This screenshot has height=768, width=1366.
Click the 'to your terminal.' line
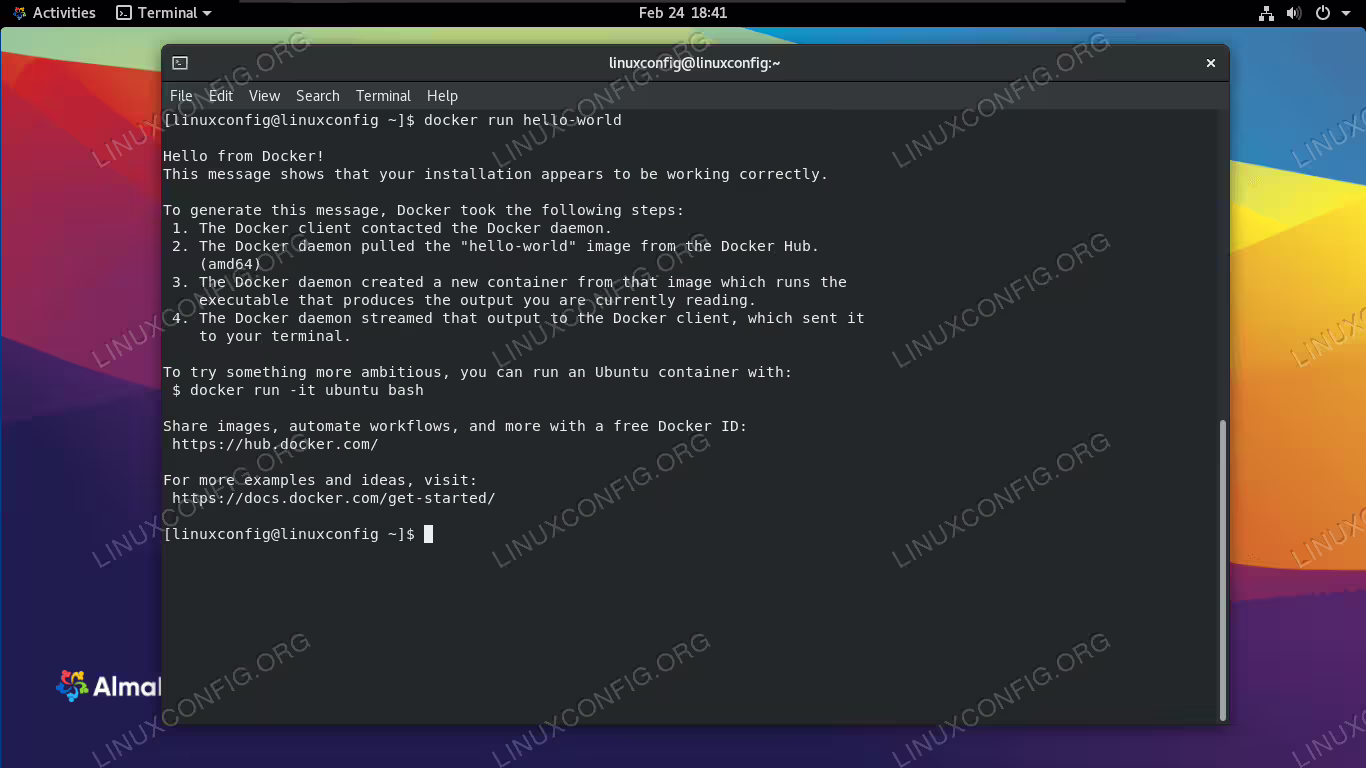(275, 336)
